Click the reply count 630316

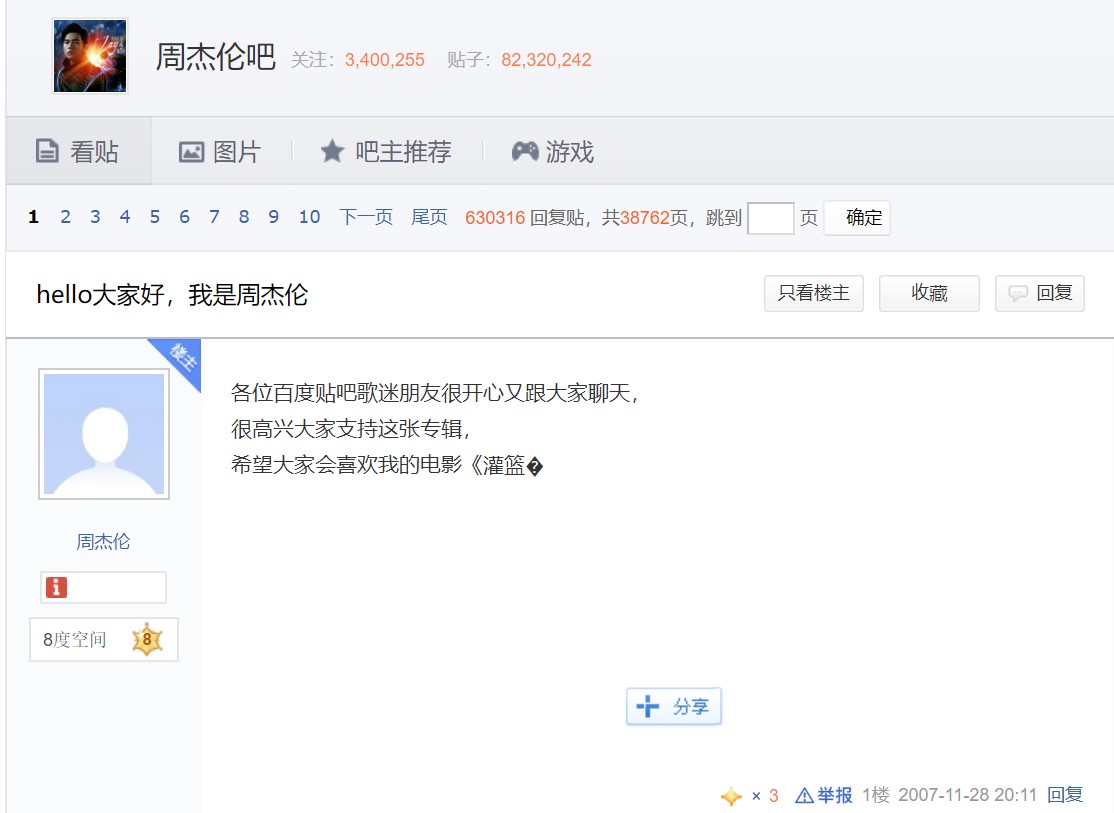tap(495, 217)
